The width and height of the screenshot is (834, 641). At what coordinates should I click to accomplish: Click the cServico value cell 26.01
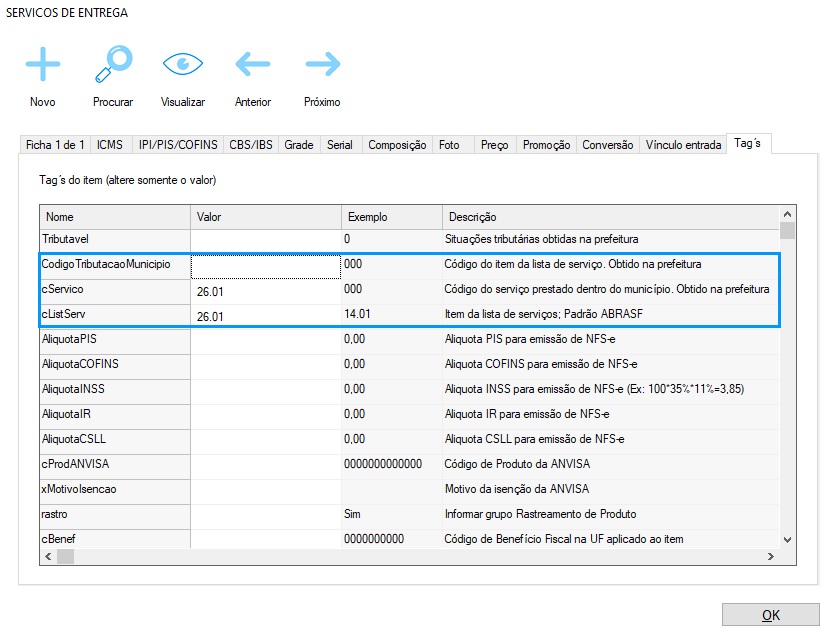pyautogui.click(x=265, y=290)
